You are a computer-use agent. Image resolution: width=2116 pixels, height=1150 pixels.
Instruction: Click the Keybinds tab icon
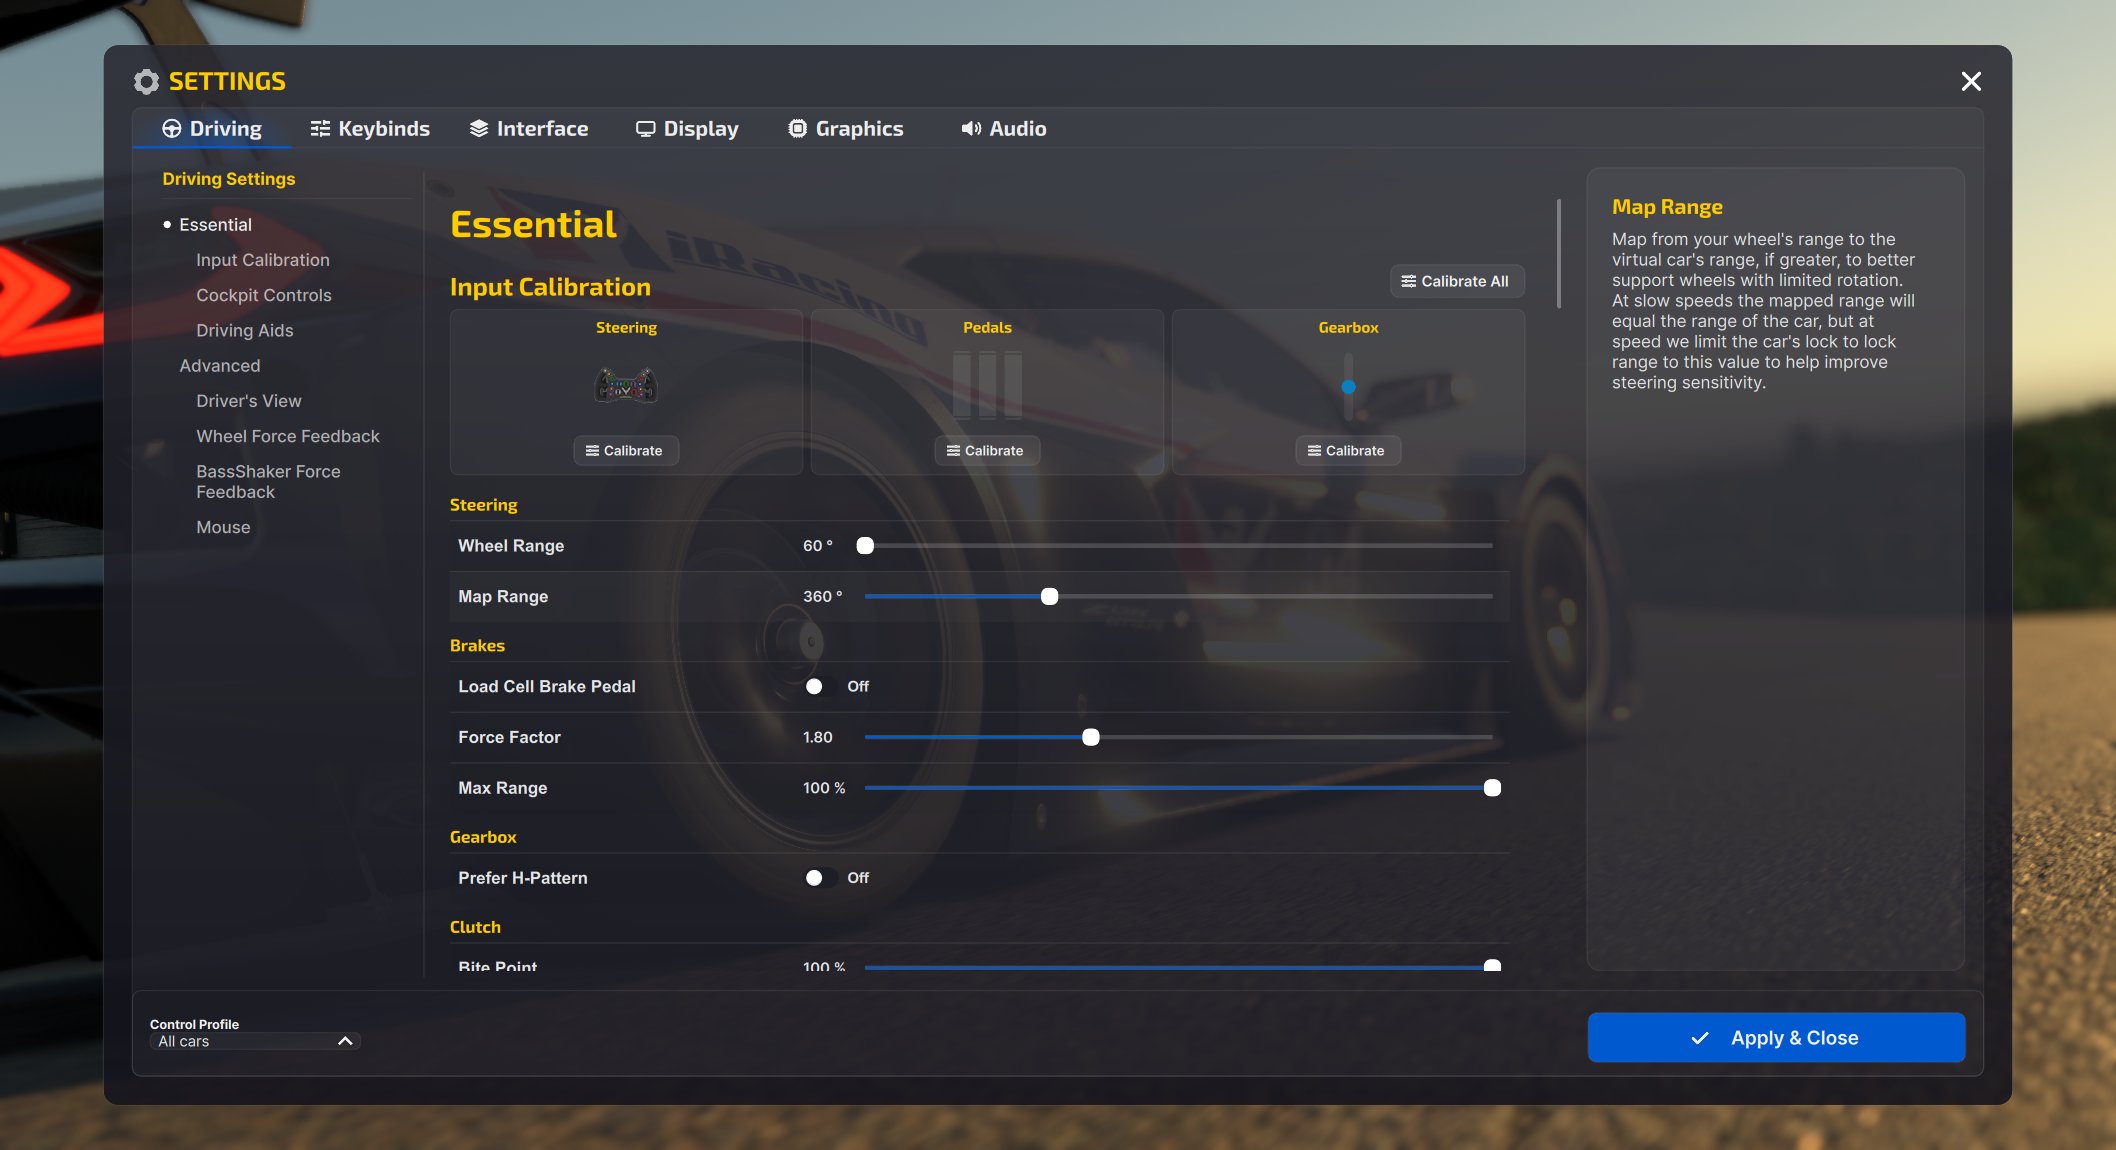click(x=320, y=129)
